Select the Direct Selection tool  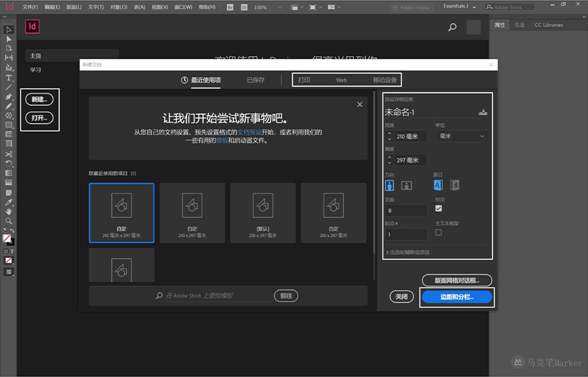point(9,39)
